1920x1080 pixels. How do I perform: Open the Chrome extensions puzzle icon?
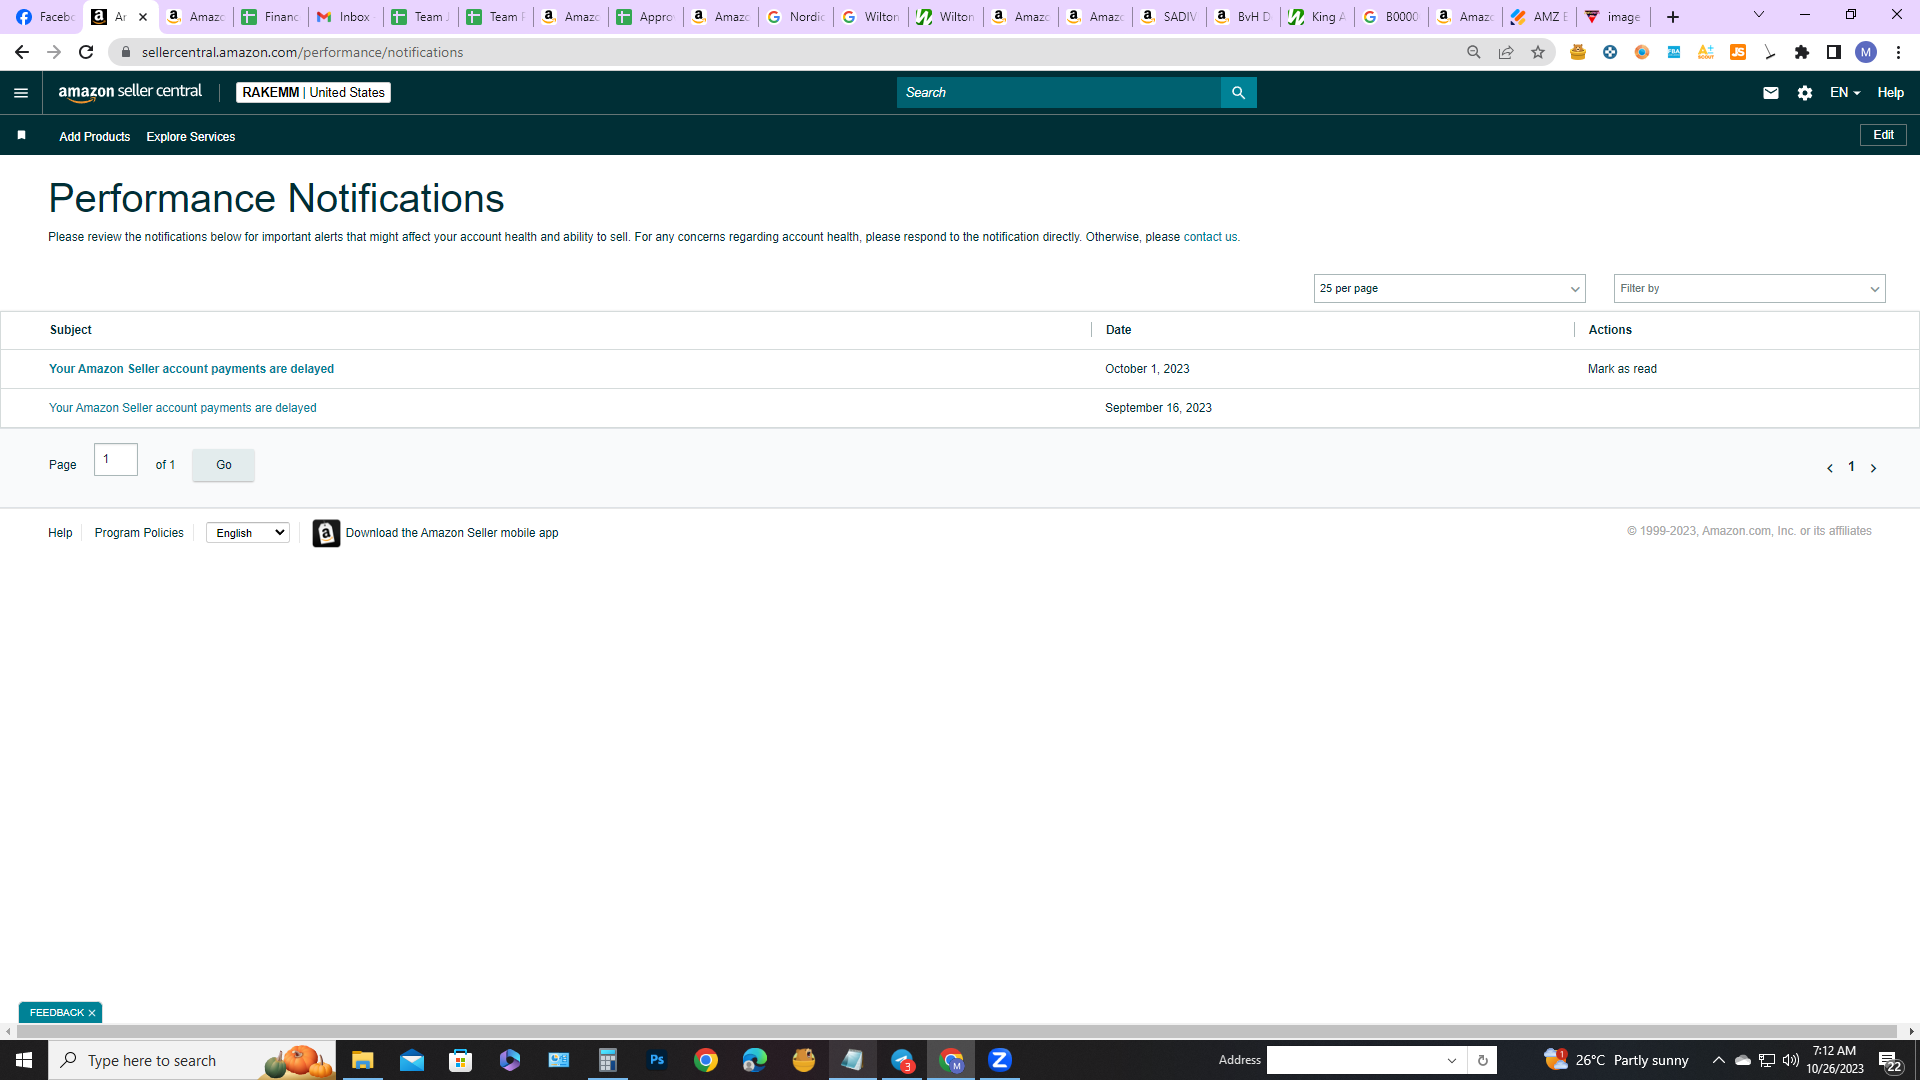(1802, 52)
